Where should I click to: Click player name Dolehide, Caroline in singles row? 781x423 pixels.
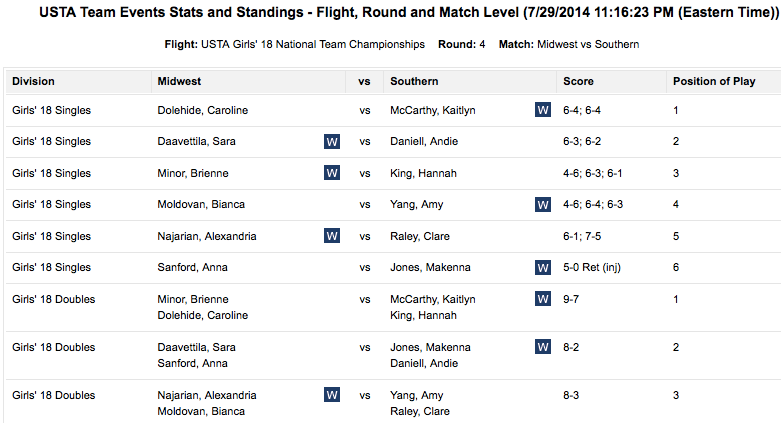pos(203,110)
